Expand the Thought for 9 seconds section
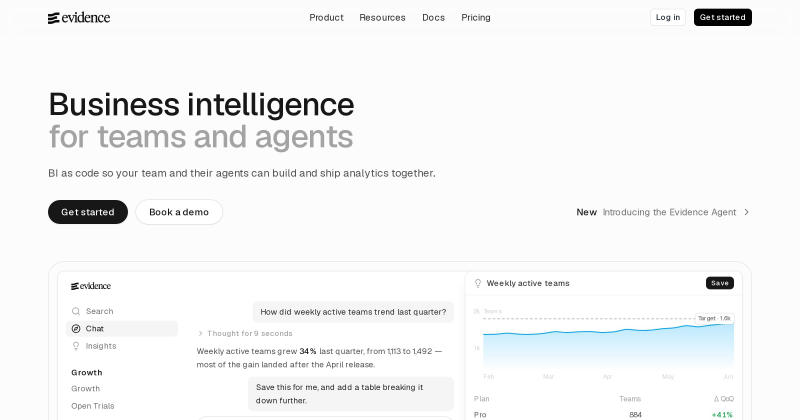 pos(245,333)
